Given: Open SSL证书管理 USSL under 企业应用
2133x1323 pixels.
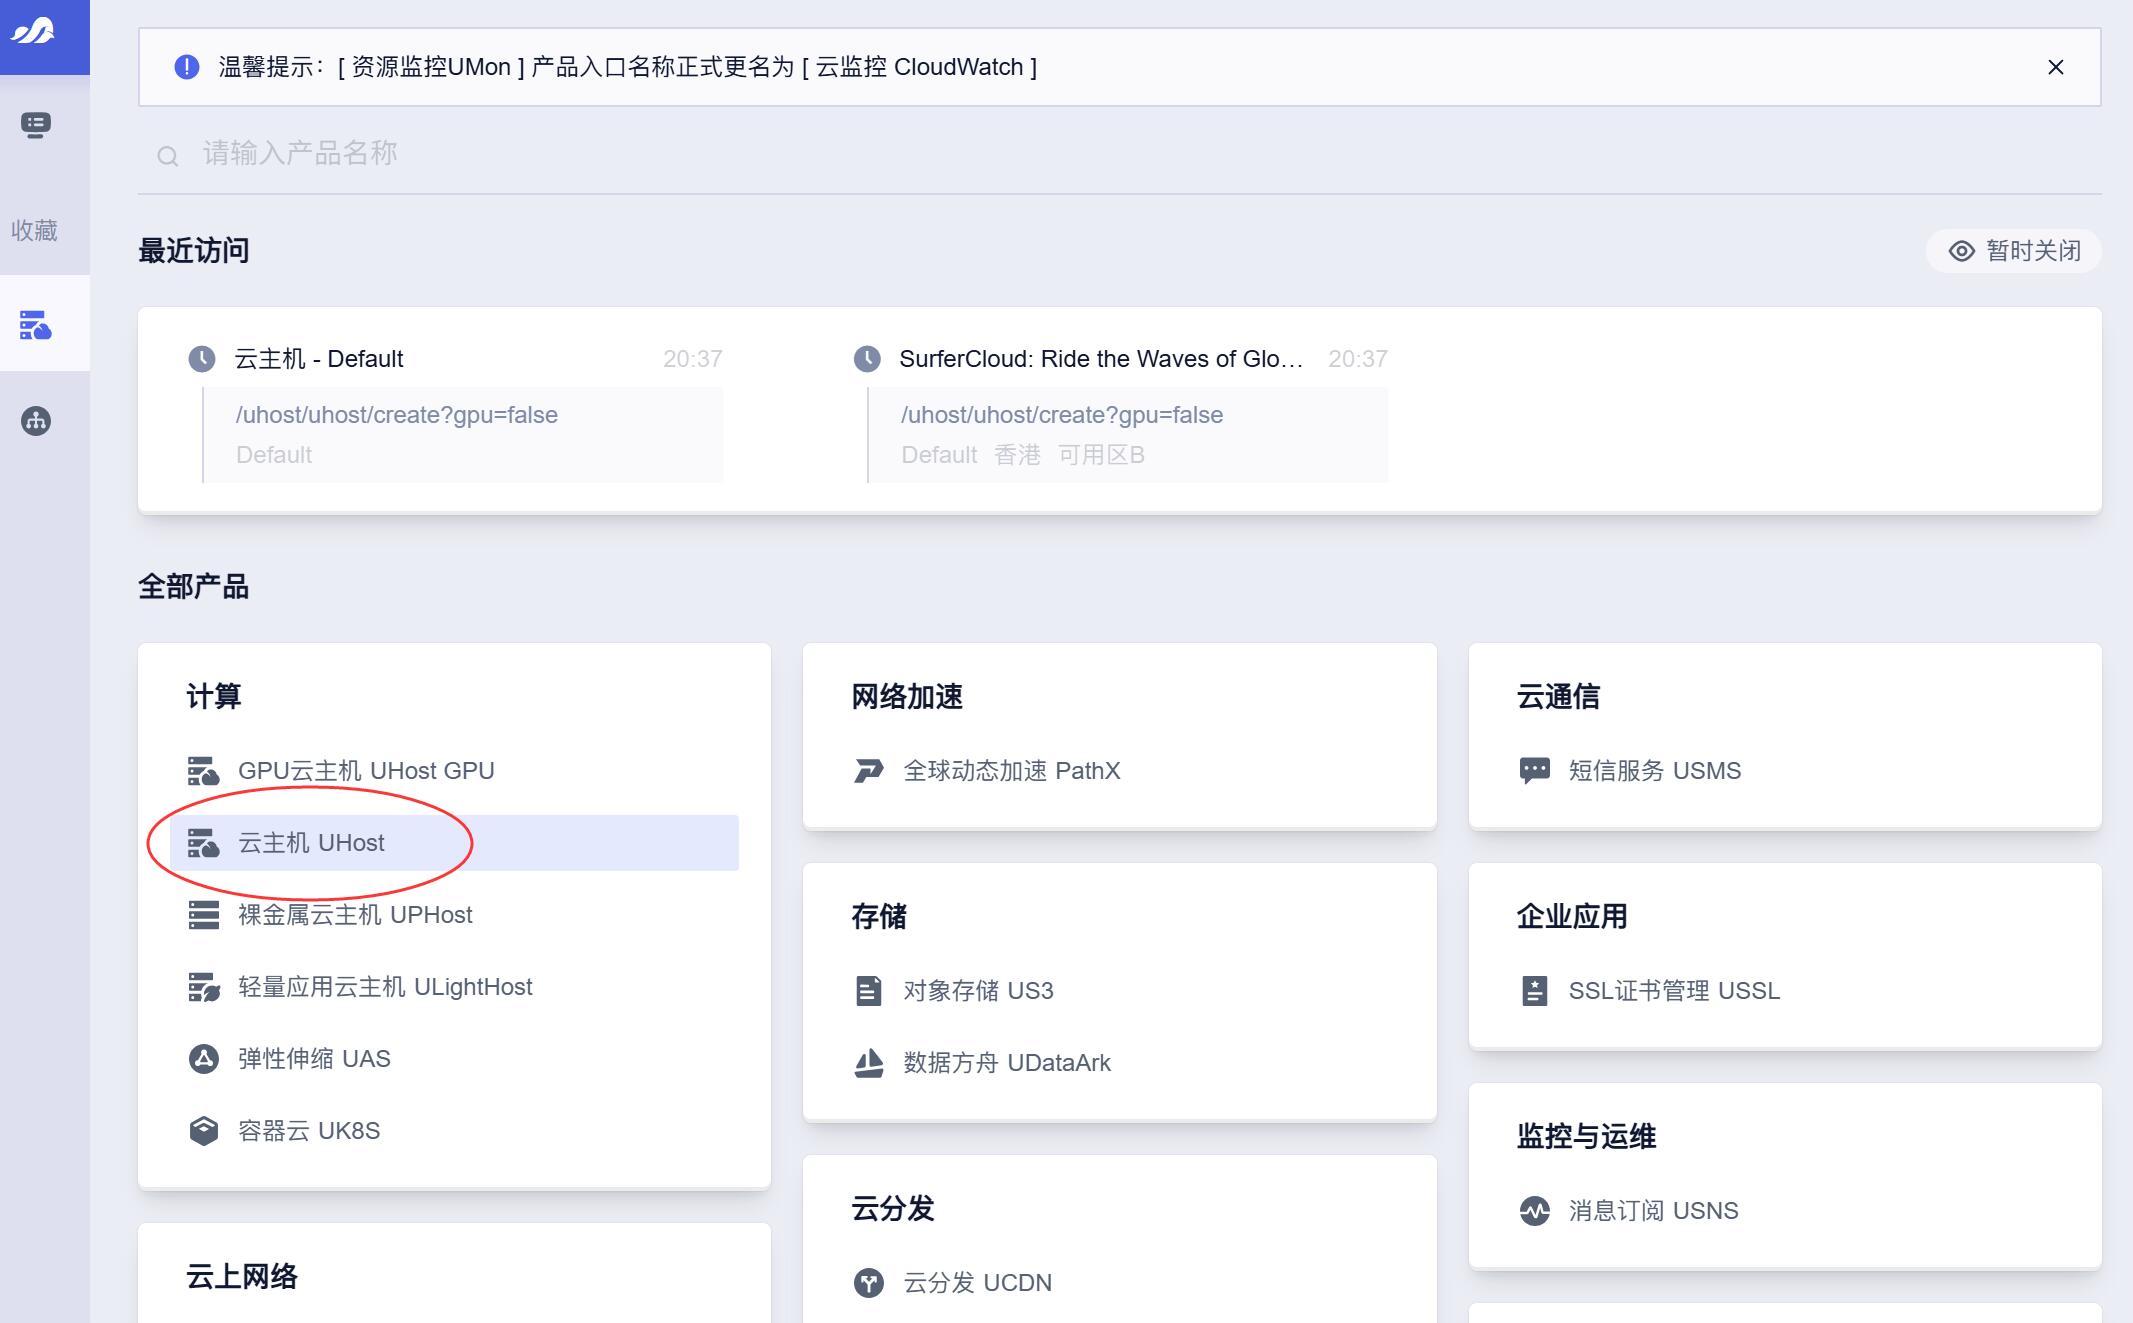Looking at the screenshot, I should (1674, 991).
